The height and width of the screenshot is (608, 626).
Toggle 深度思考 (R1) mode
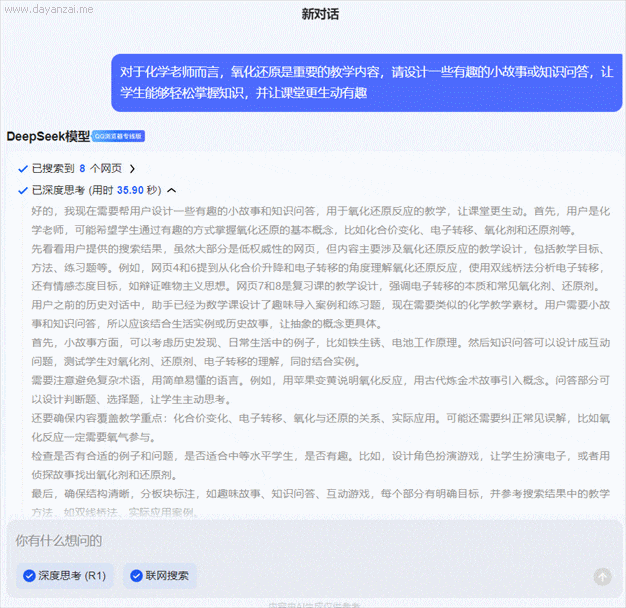[x=66, y=576]
